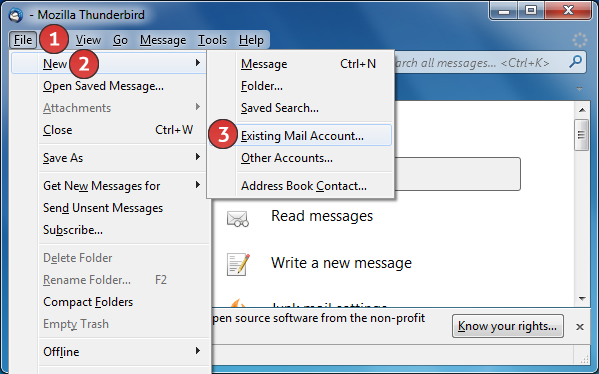Choose Other Accounts…
Image resolution: width=599 pixels, height=374 pixels.
pyautogui.click(x=300, y=158)
